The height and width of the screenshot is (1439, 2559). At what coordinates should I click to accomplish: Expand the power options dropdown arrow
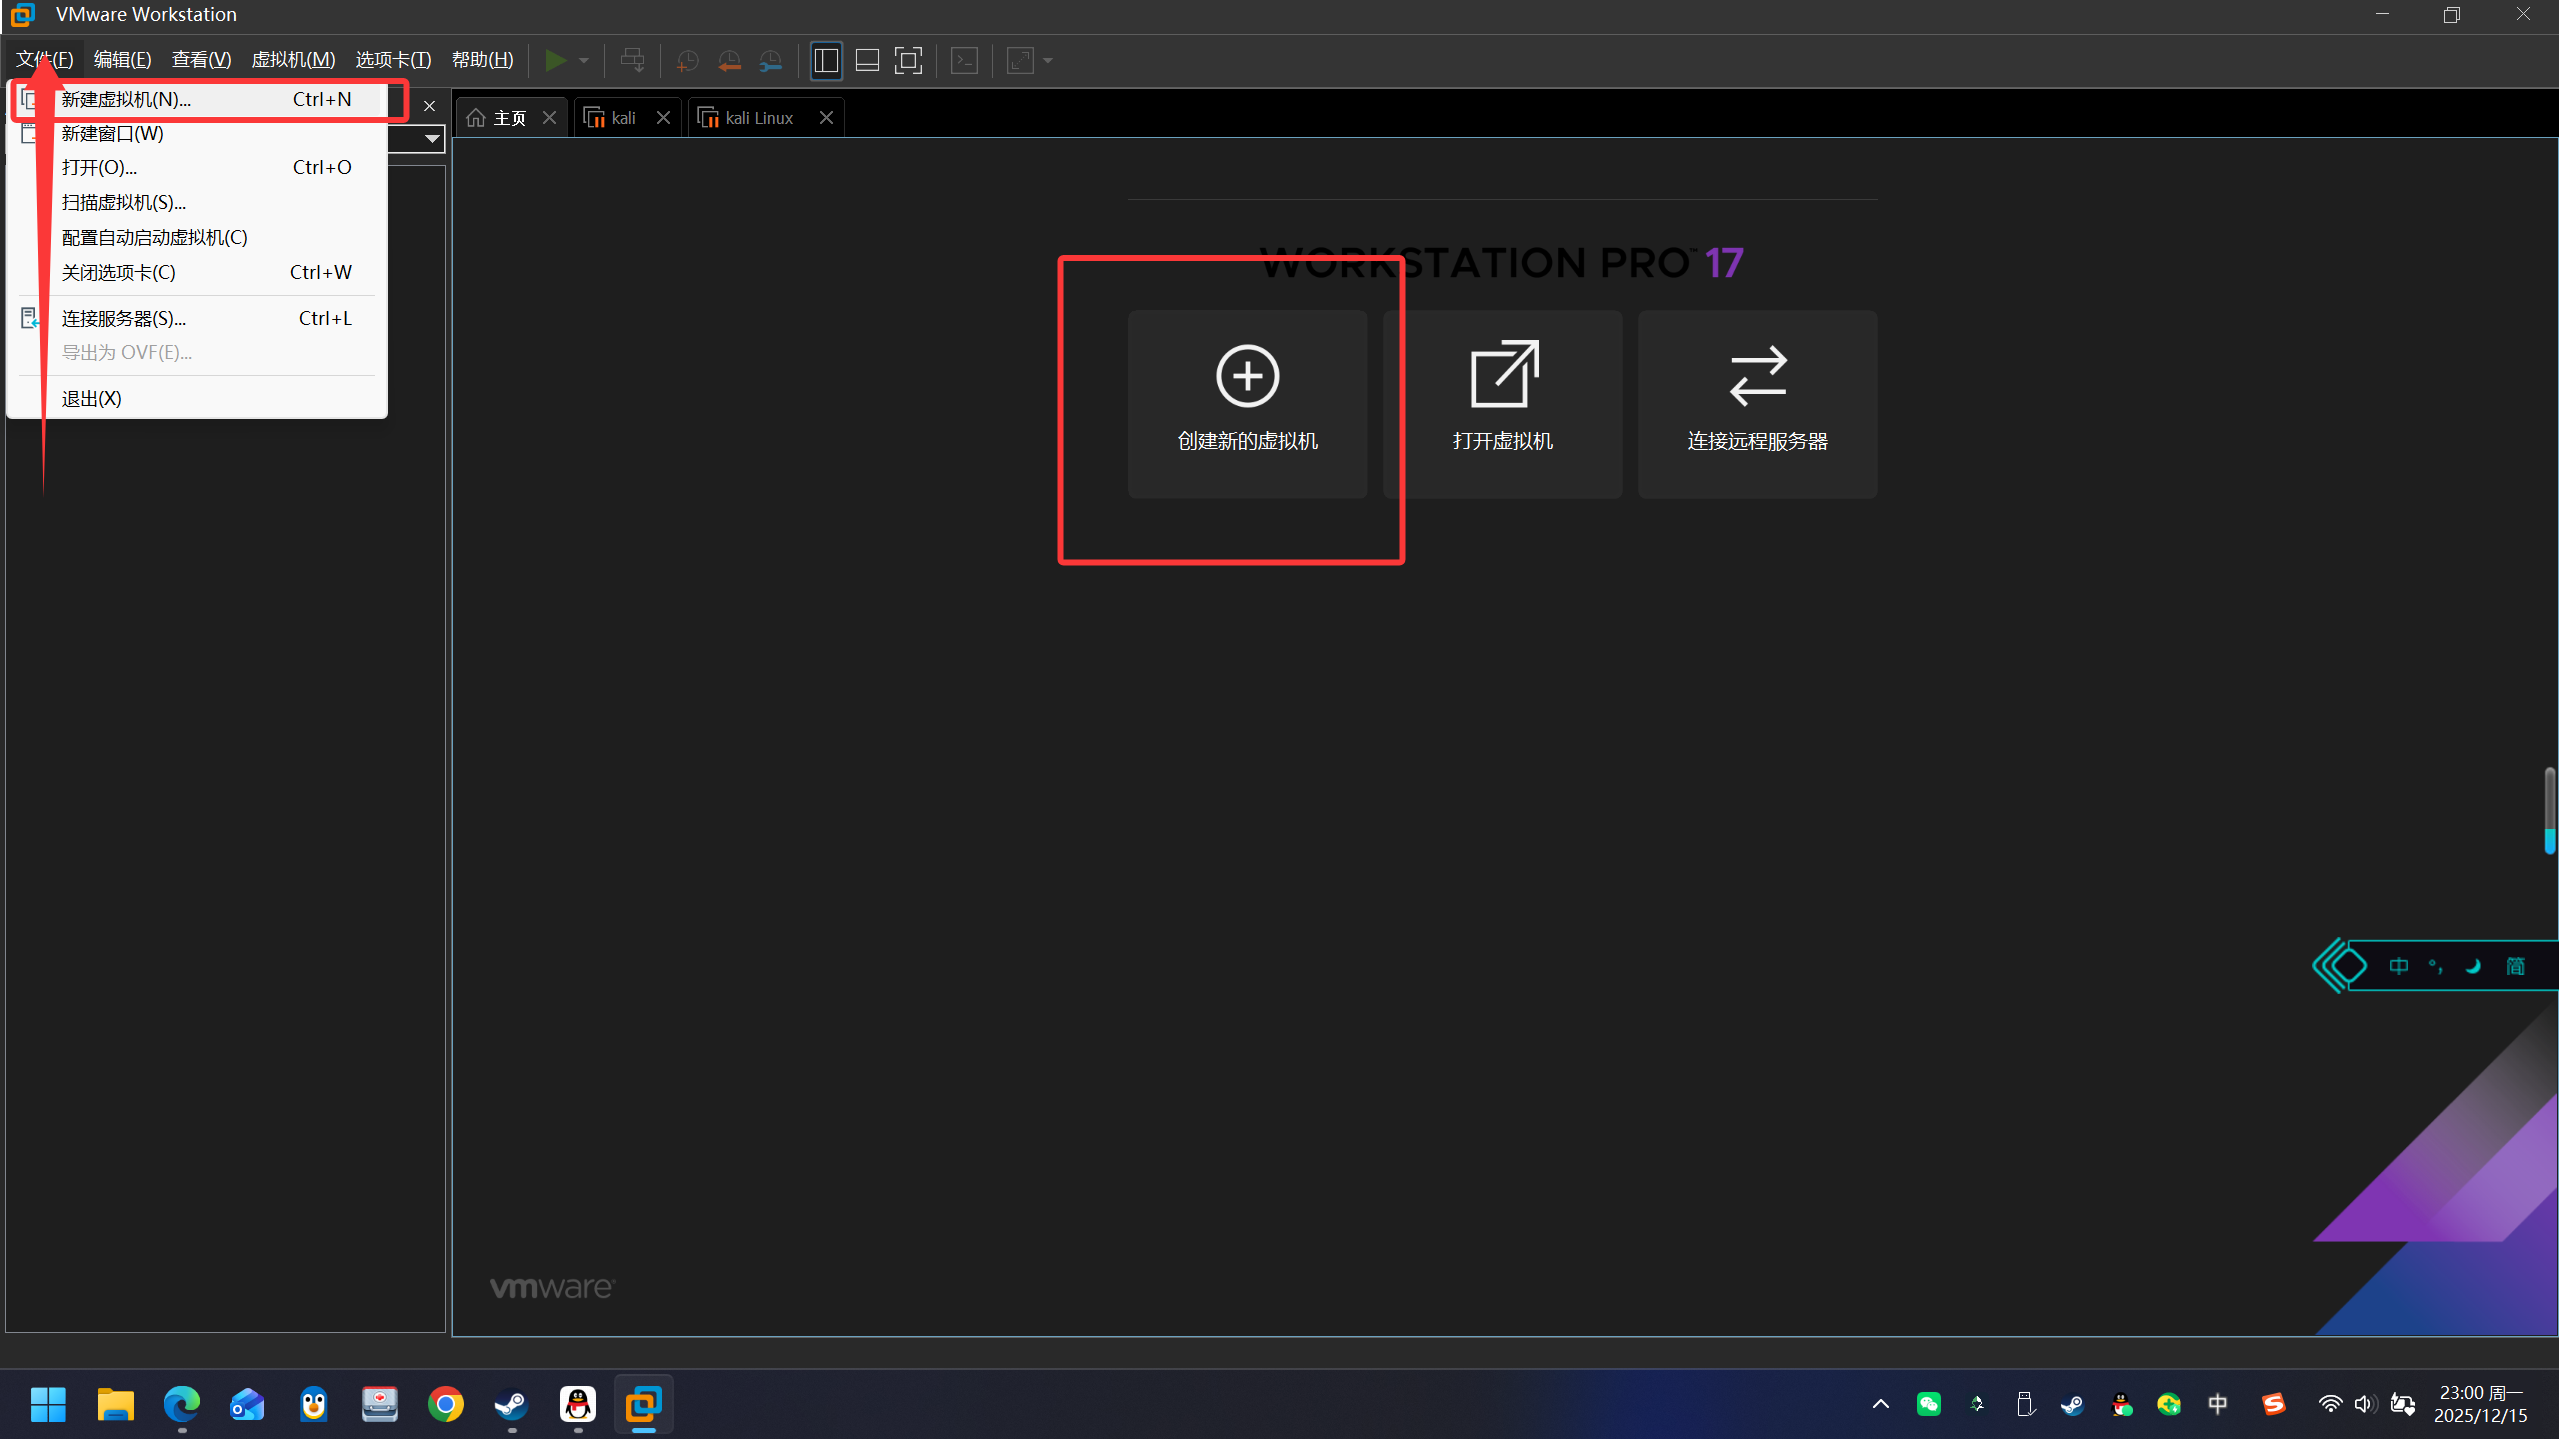[x=584, y=61]
